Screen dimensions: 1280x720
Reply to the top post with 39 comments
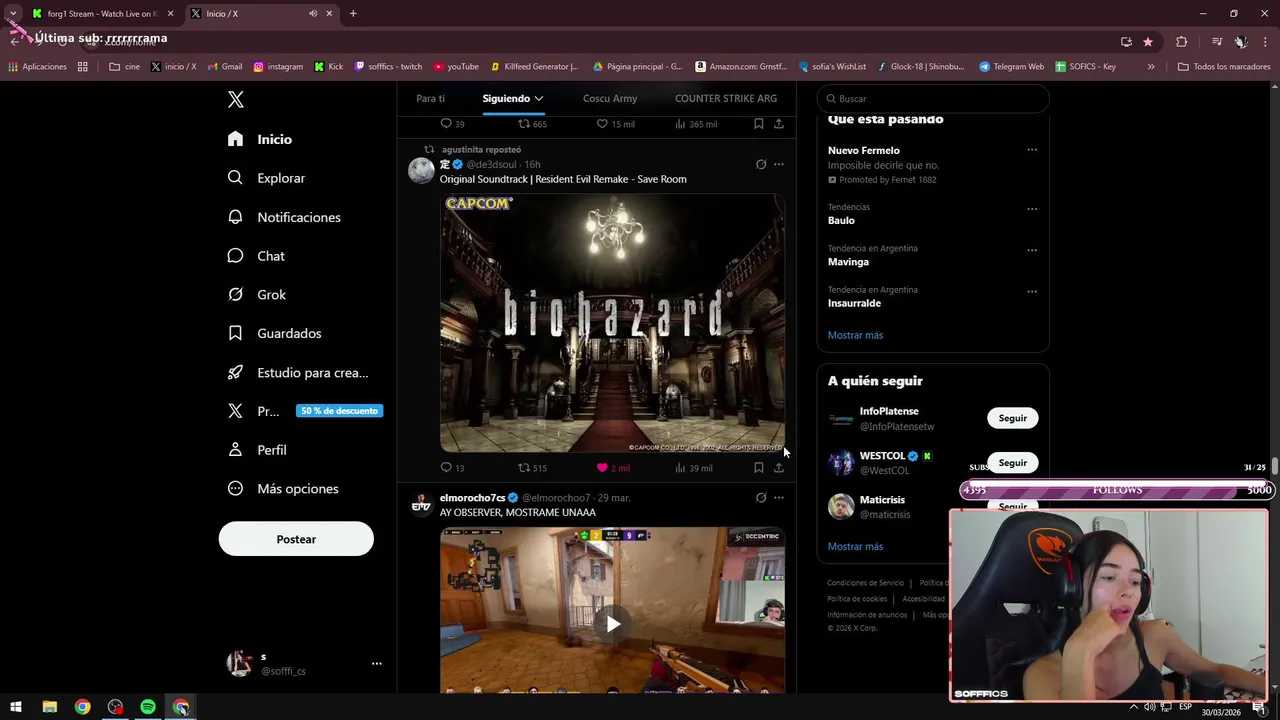point(446,124)
